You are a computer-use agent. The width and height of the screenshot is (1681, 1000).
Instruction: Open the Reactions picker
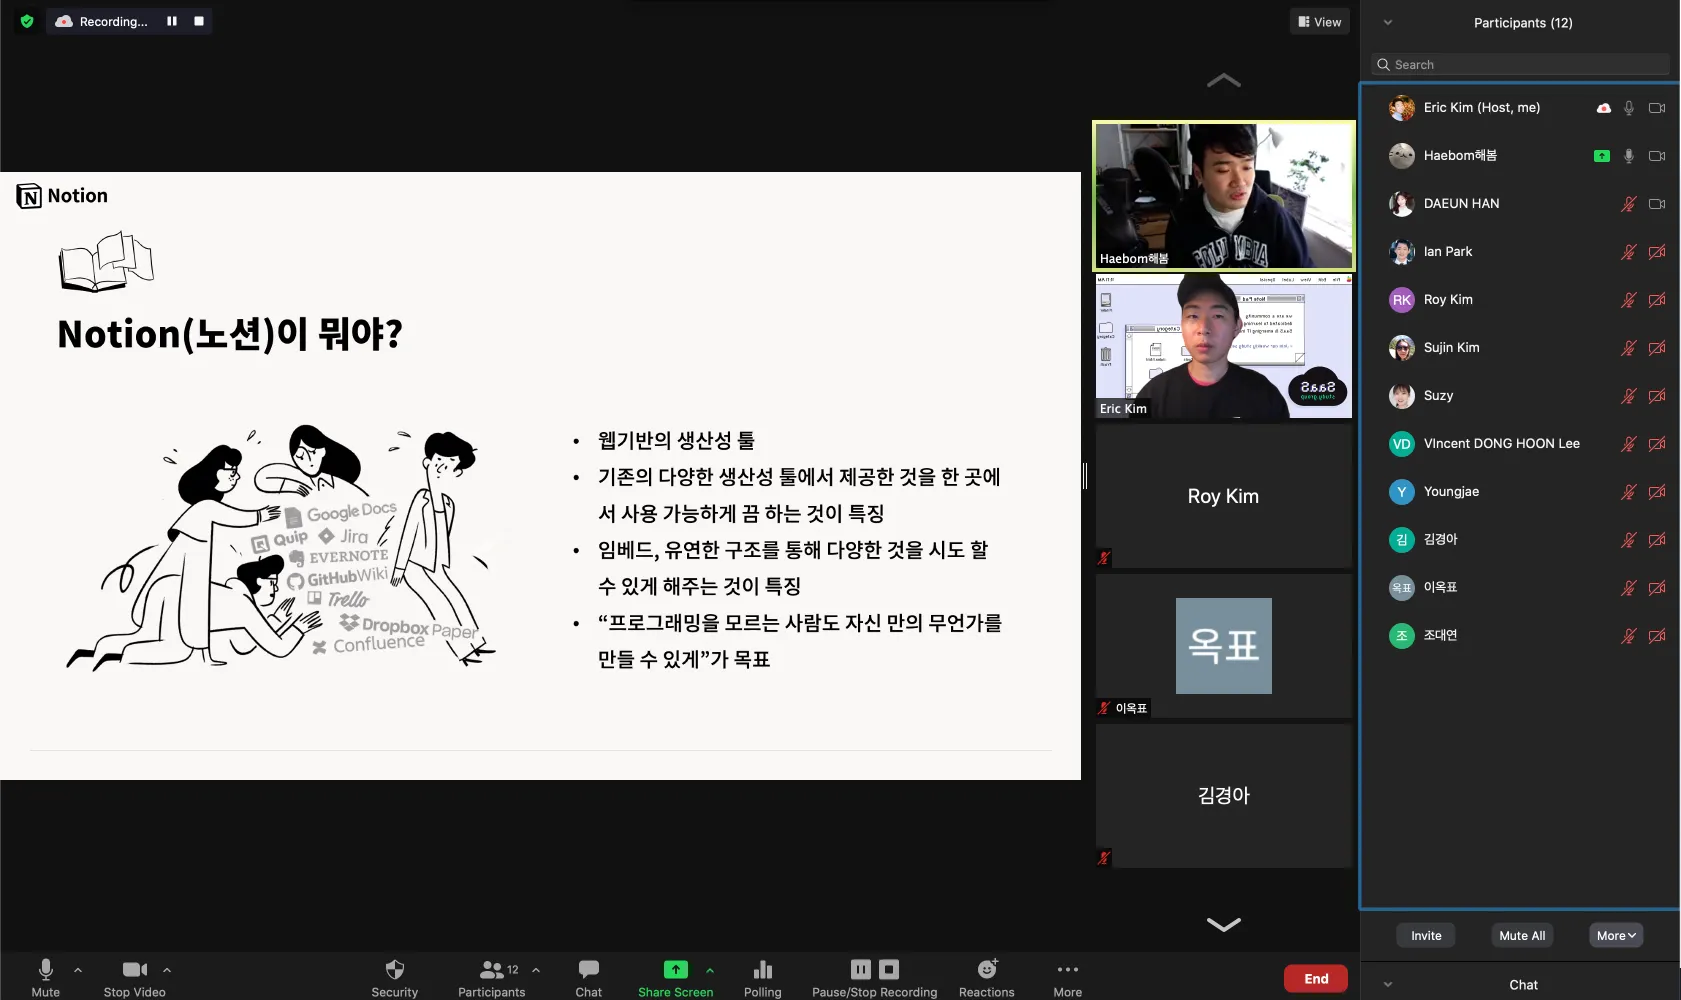[x=987, y=977]
